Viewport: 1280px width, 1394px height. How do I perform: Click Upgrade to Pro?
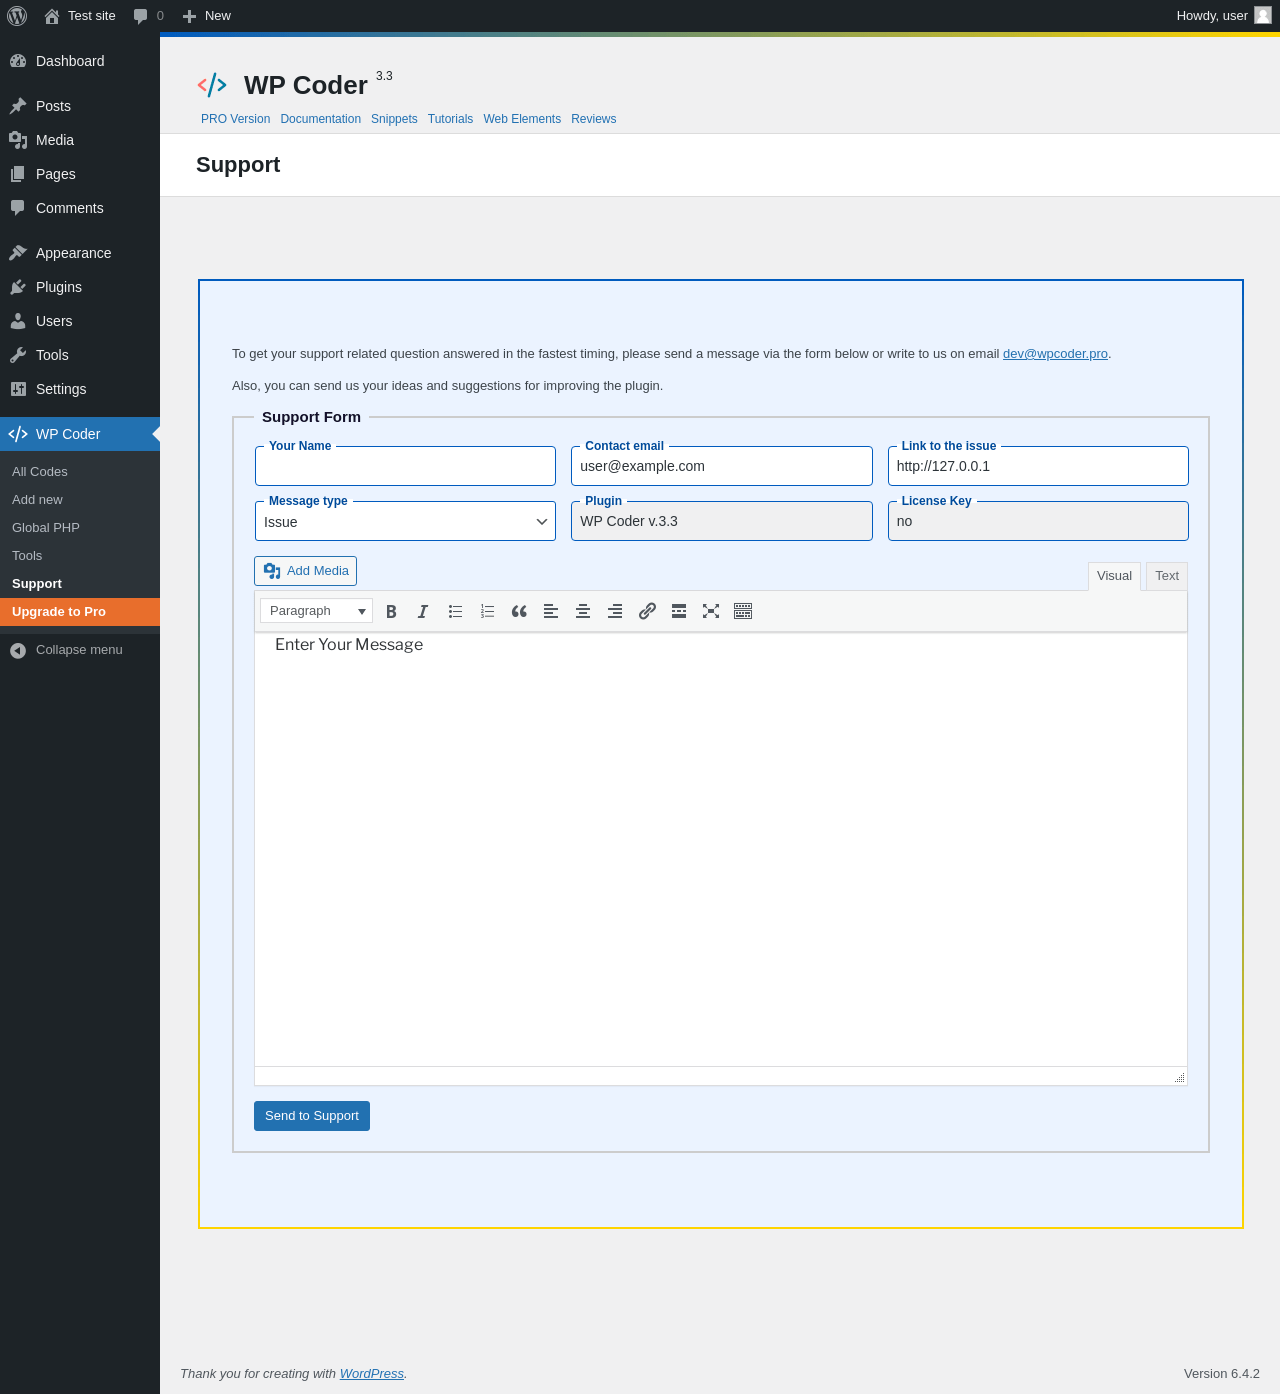pos(80,612)
